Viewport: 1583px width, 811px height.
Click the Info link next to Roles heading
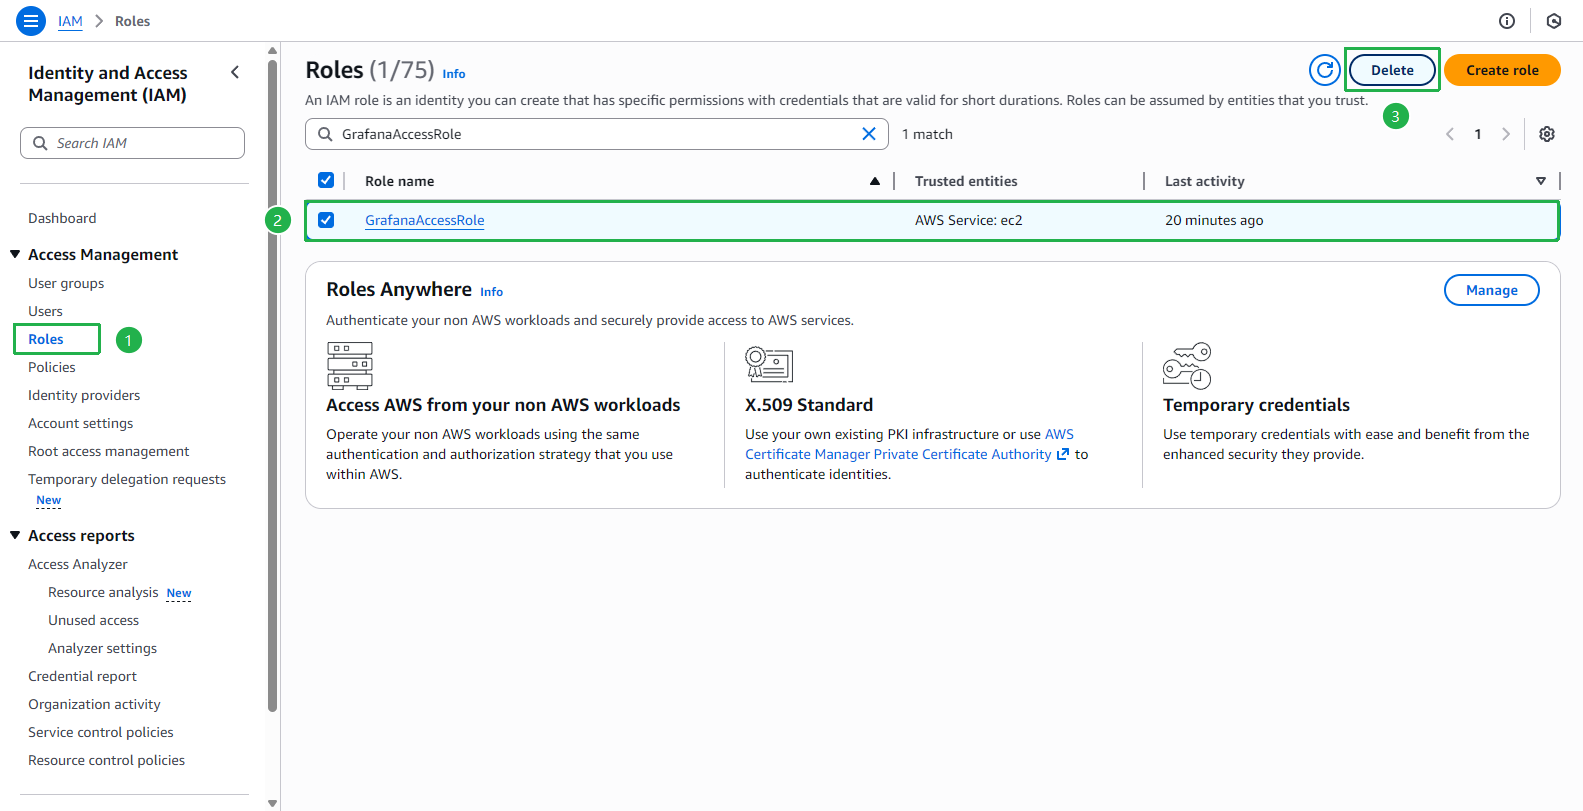point(454,74)
